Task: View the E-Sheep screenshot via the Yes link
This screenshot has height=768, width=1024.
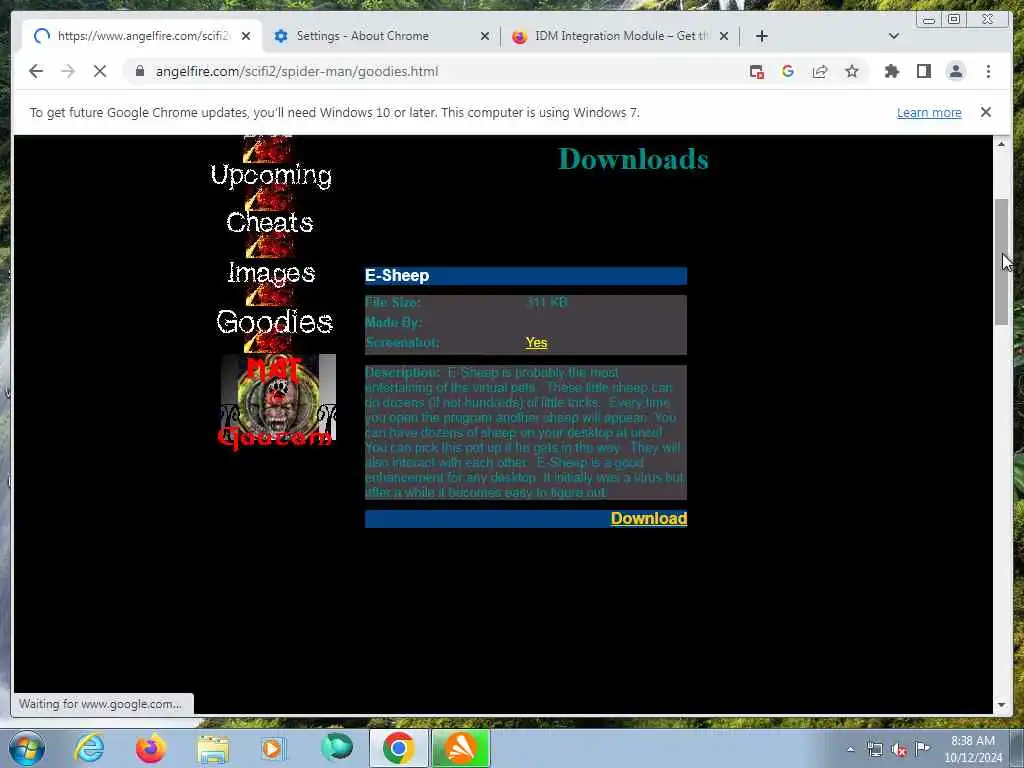Action: tap(536, 342)
